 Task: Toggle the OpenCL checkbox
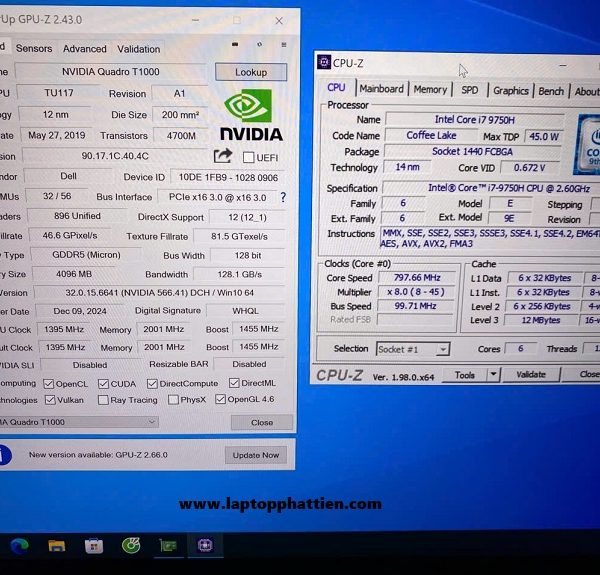click(x=49, y=384)
